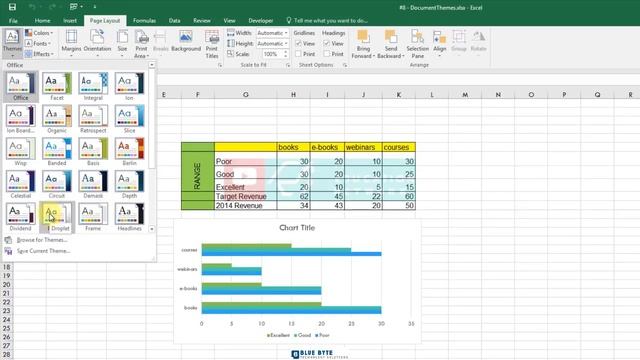Viewport: 640px width, 360px height.
Task: Expand Scale to Fit dialog launcher
Action: tap(288, 65)
